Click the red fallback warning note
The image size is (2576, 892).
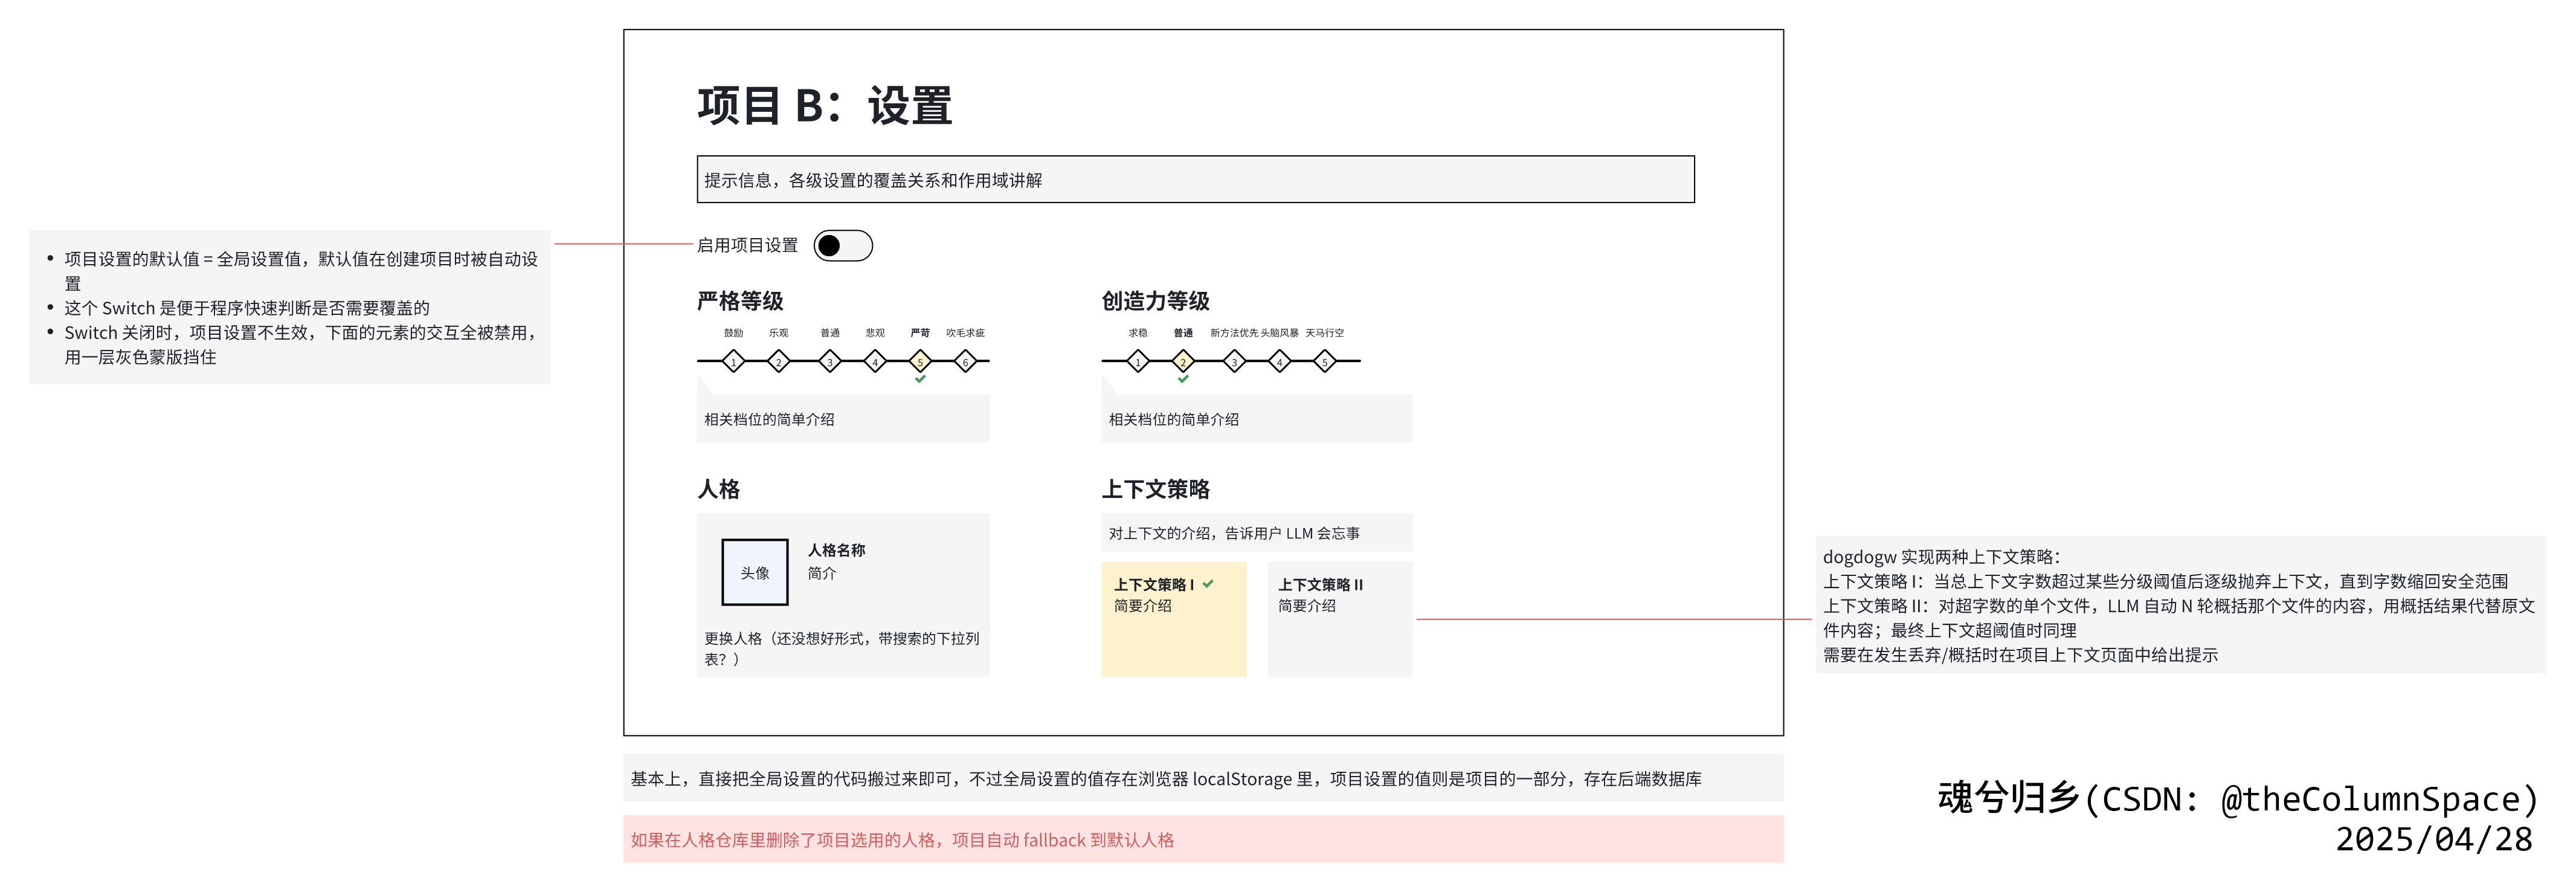[x=905, y=839]
